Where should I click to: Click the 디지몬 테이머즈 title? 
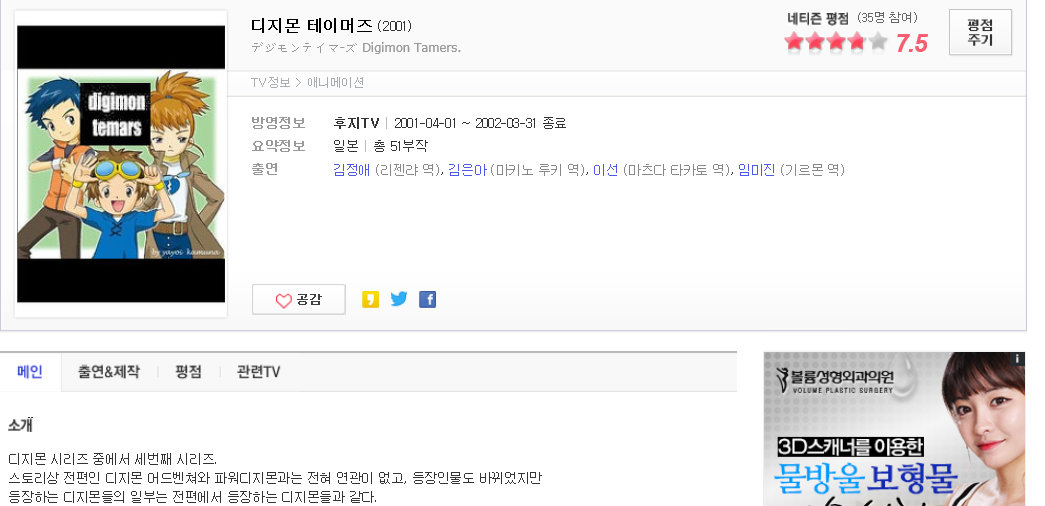(312, 26)
